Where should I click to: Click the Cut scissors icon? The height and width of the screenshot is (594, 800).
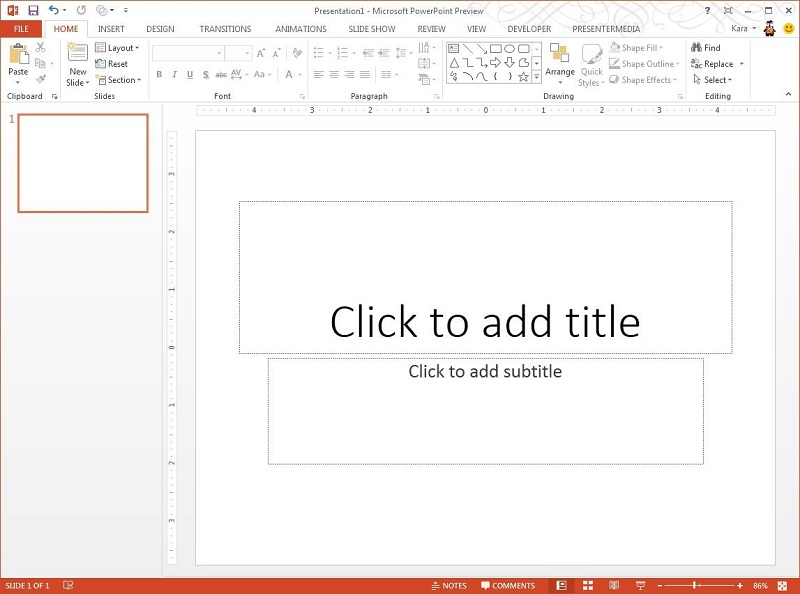pos(41,47)
